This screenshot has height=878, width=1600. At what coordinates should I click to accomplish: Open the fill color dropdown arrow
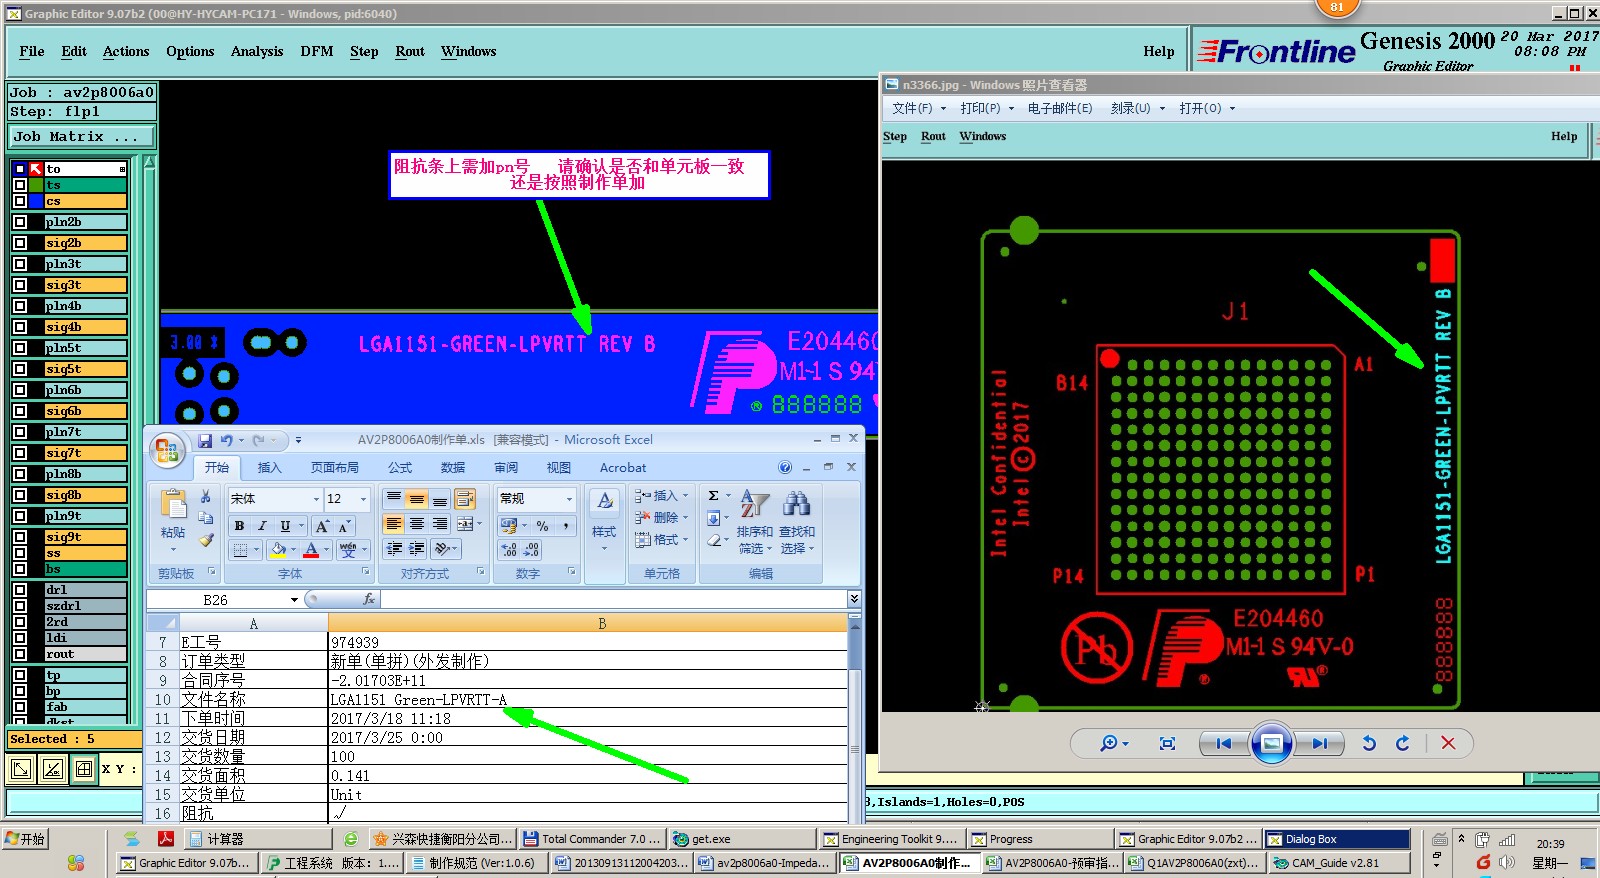coord(294,550)
